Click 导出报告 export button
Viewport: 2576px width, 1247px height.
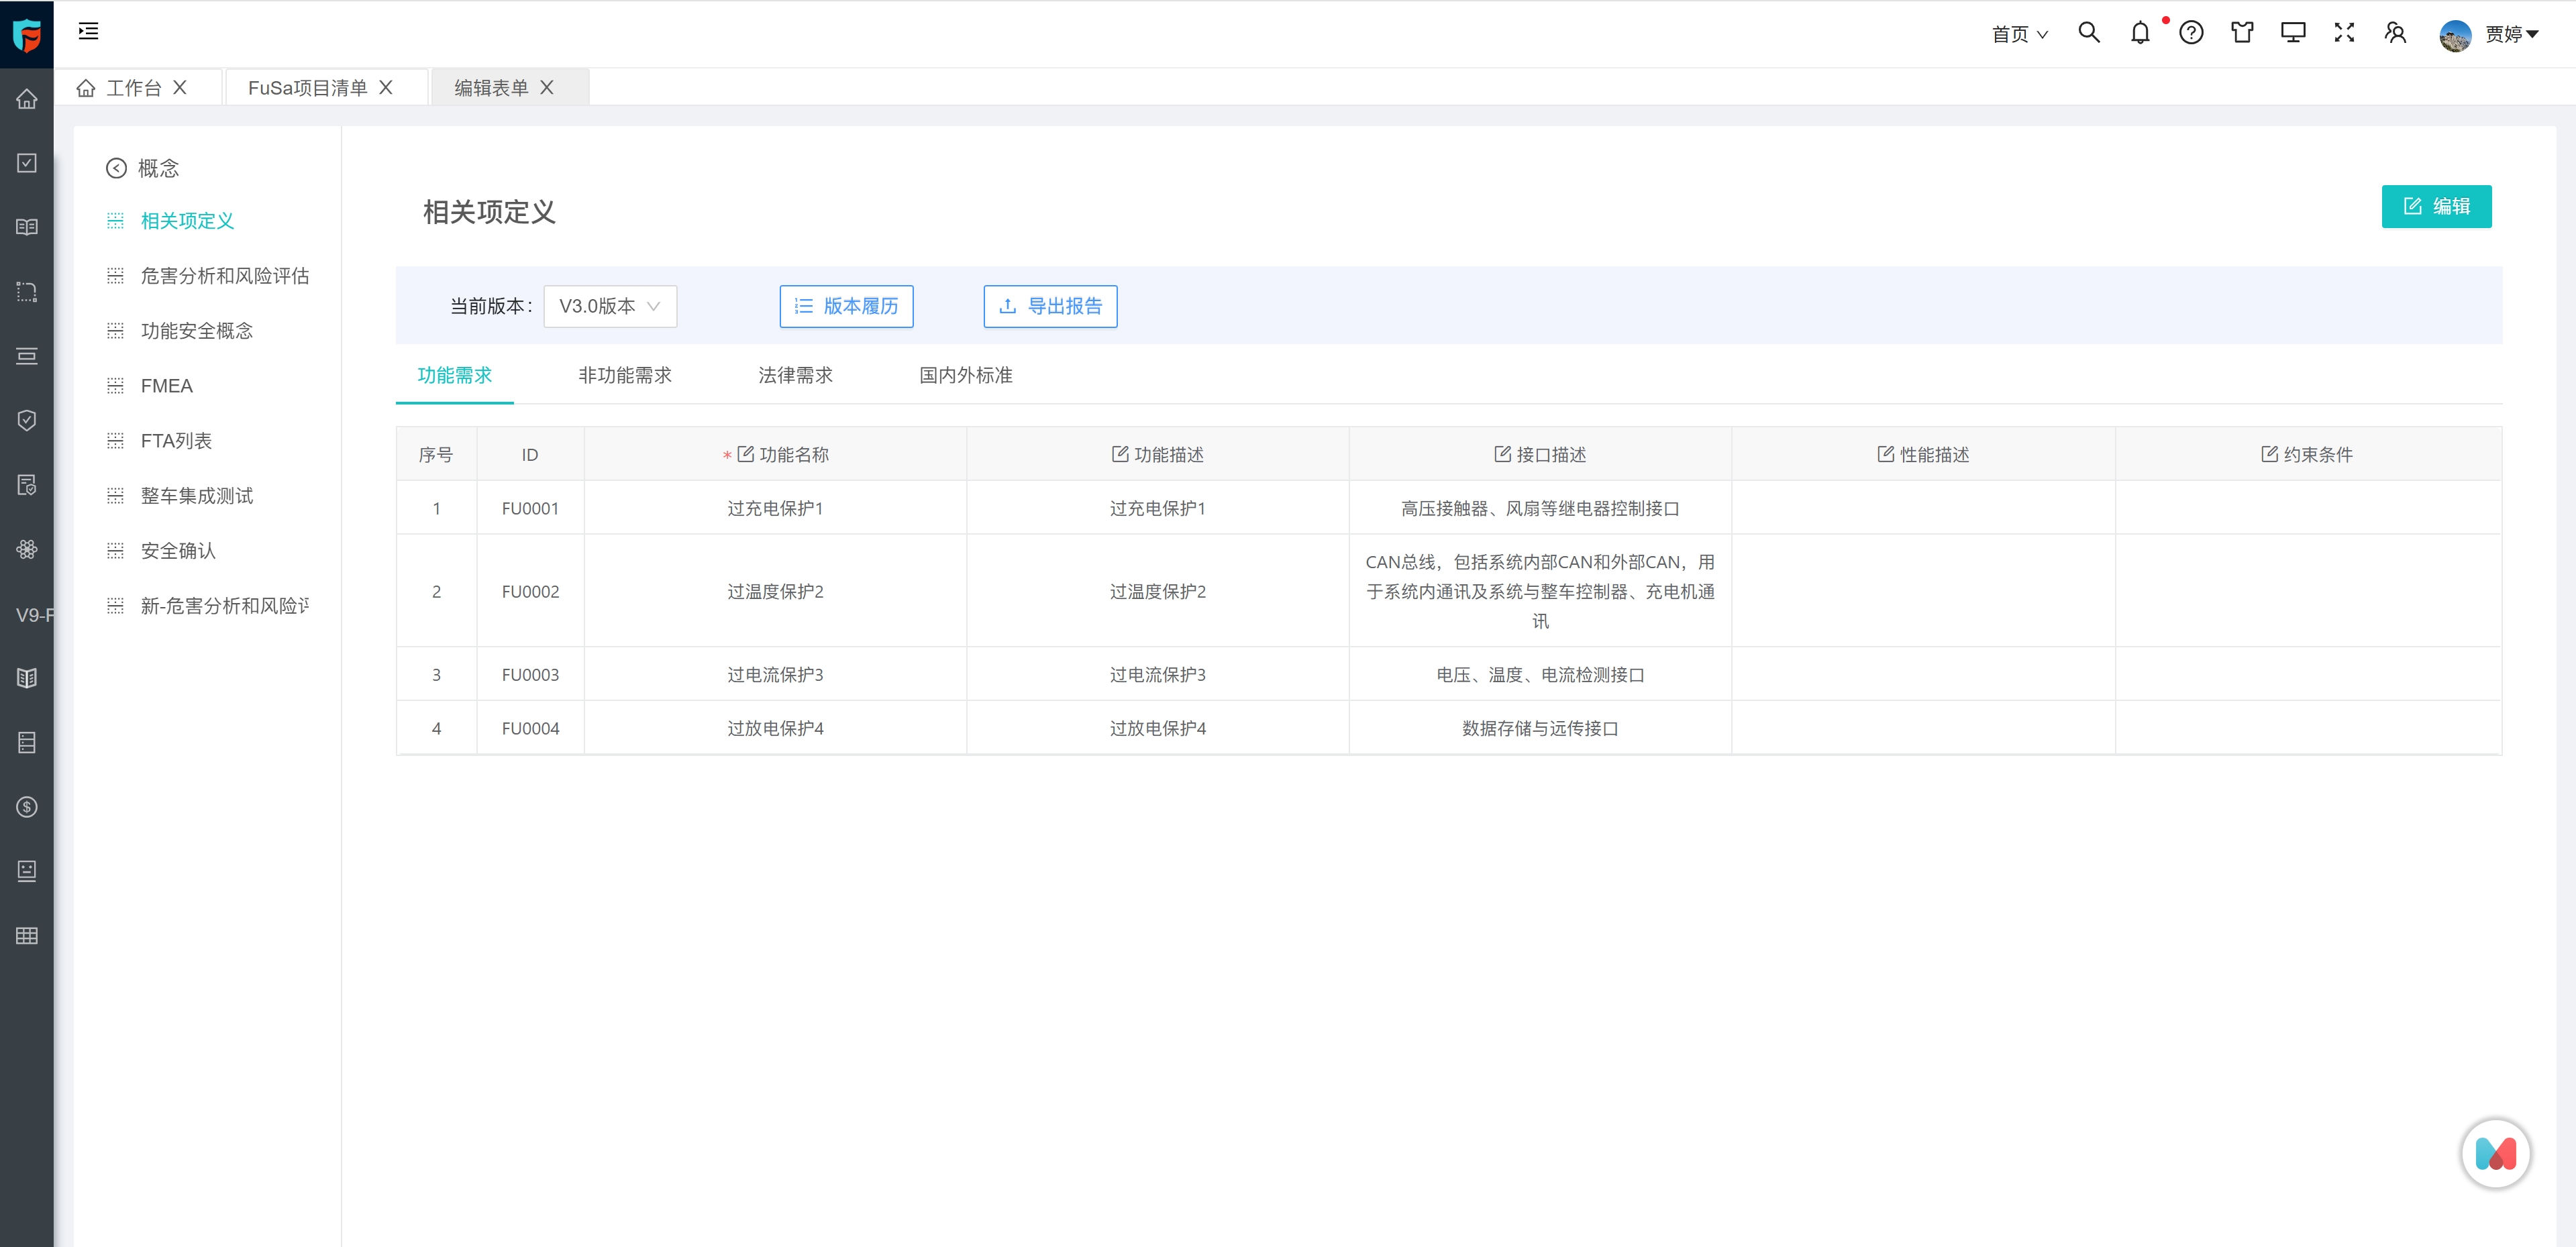1050,306
